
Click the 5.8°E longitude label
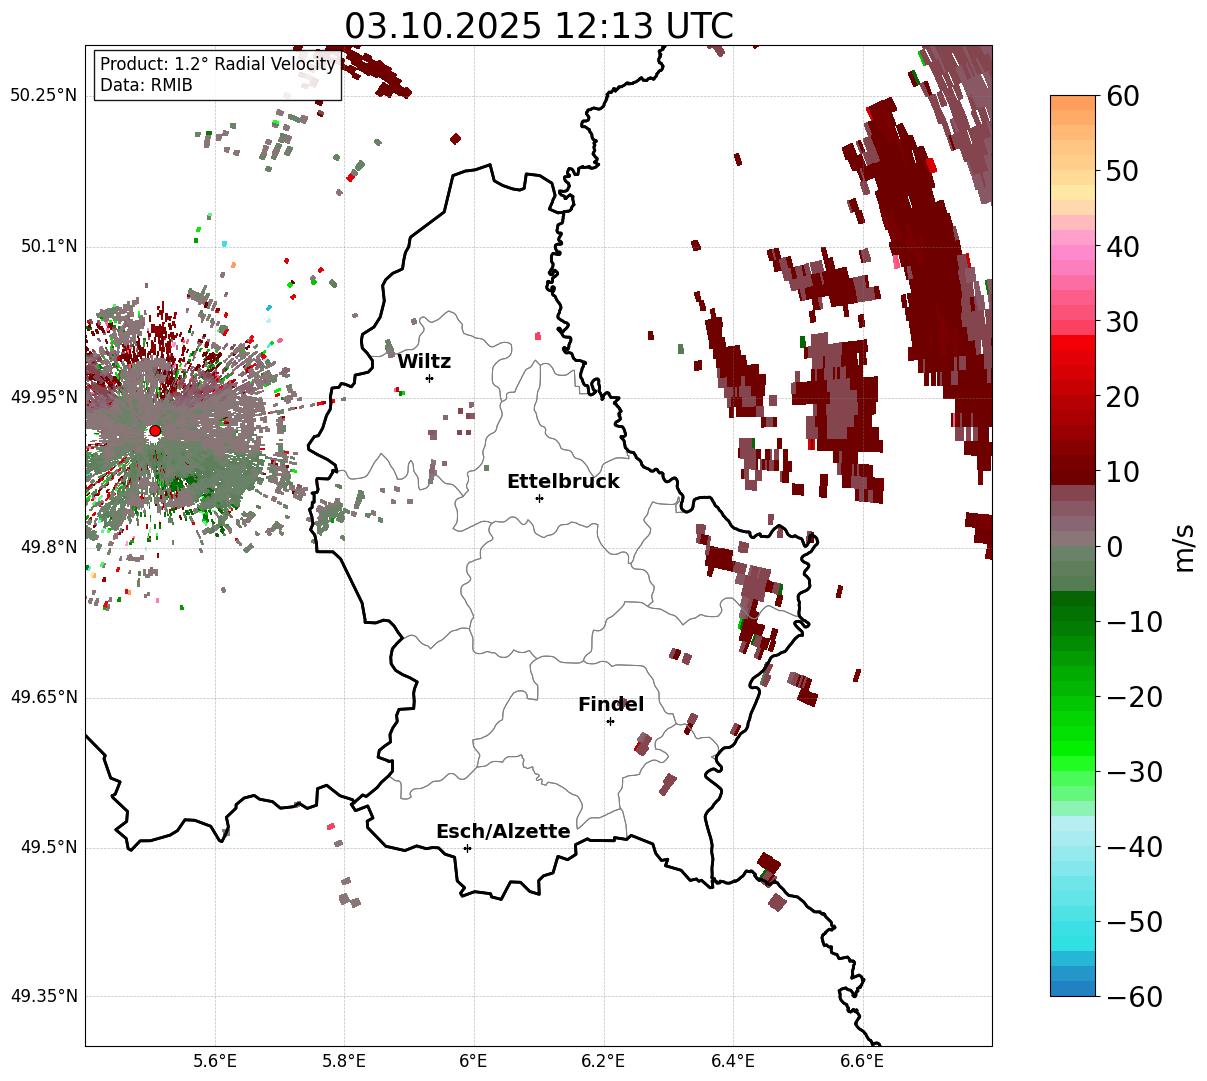click(345, 1061)
